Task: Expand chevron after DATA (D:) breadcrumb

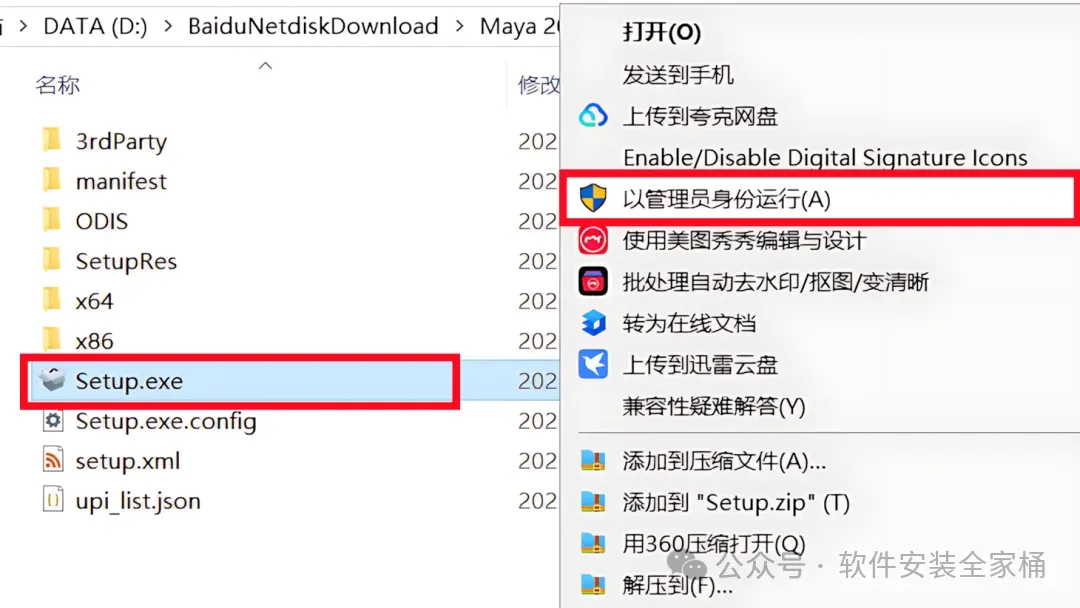Action: 168,26
